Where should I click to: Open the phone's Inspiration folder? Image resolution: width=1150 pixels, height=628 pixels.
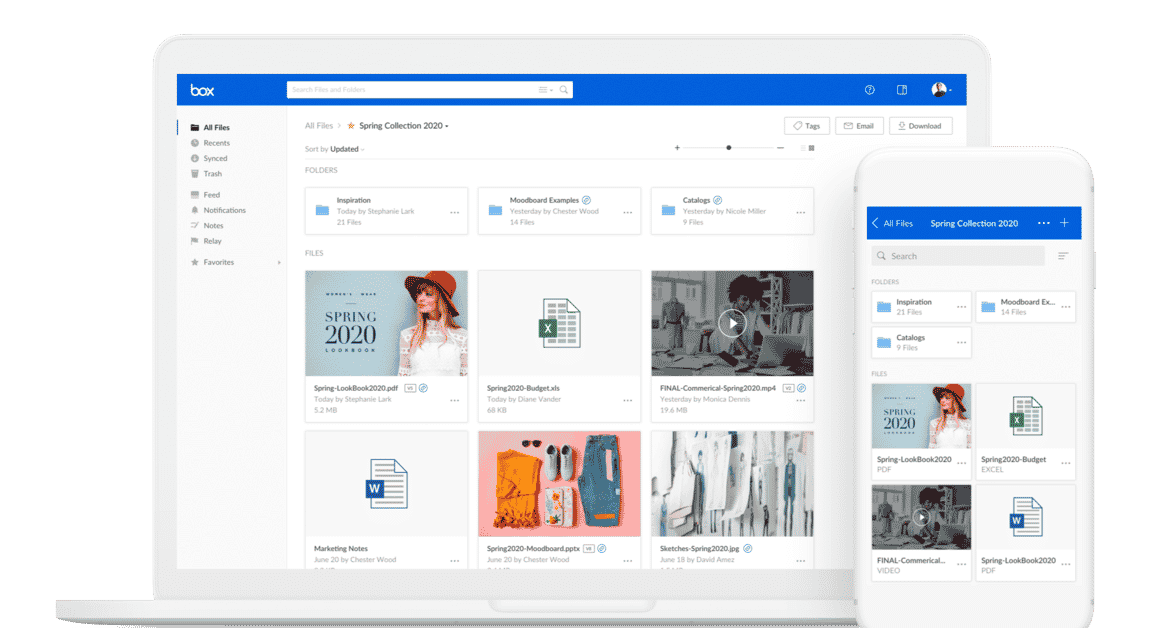click(921, 307)
